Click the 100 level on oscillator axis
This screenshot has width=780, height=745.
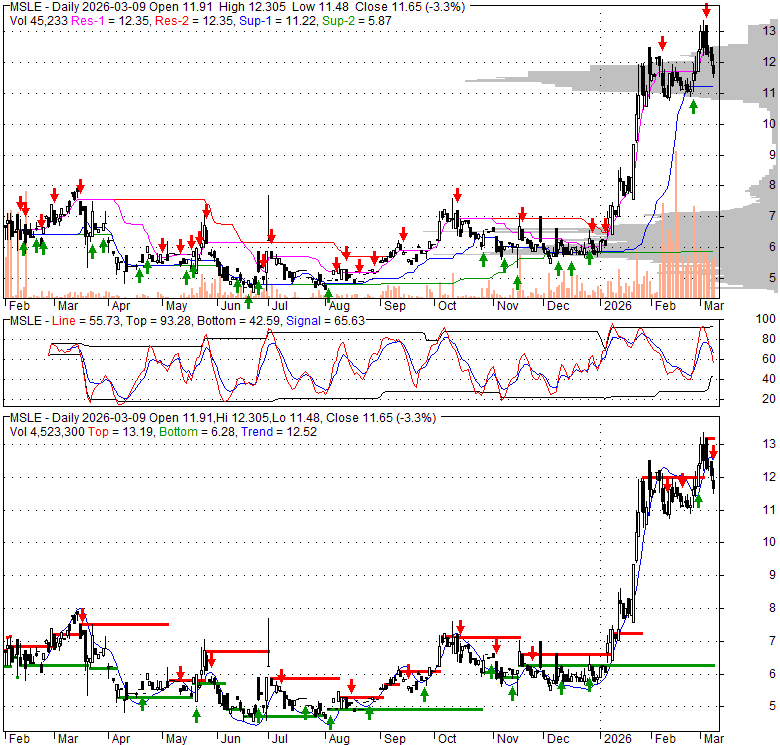766,319
